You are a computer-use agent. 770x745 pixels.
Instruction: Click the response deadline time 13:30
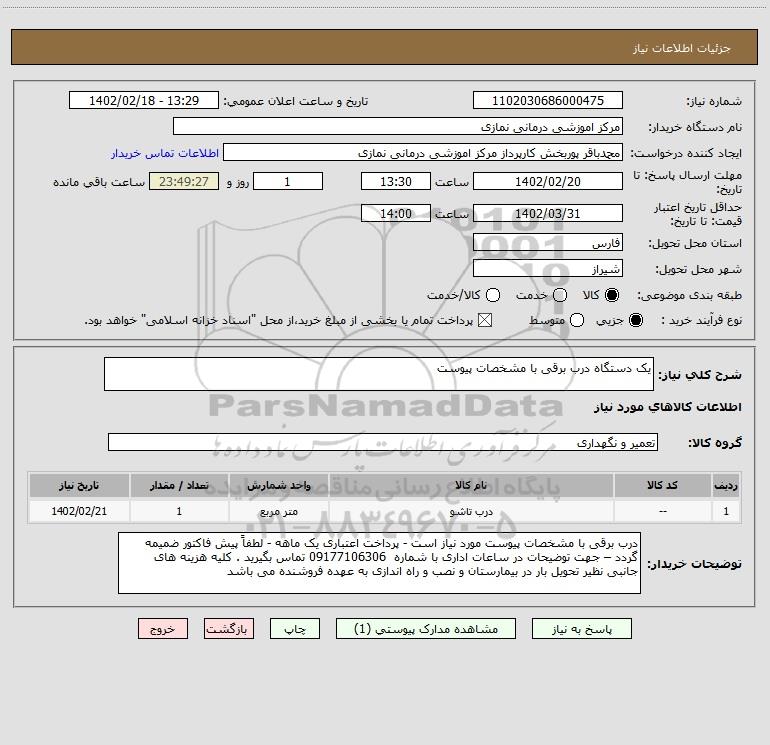pos(396,181)
